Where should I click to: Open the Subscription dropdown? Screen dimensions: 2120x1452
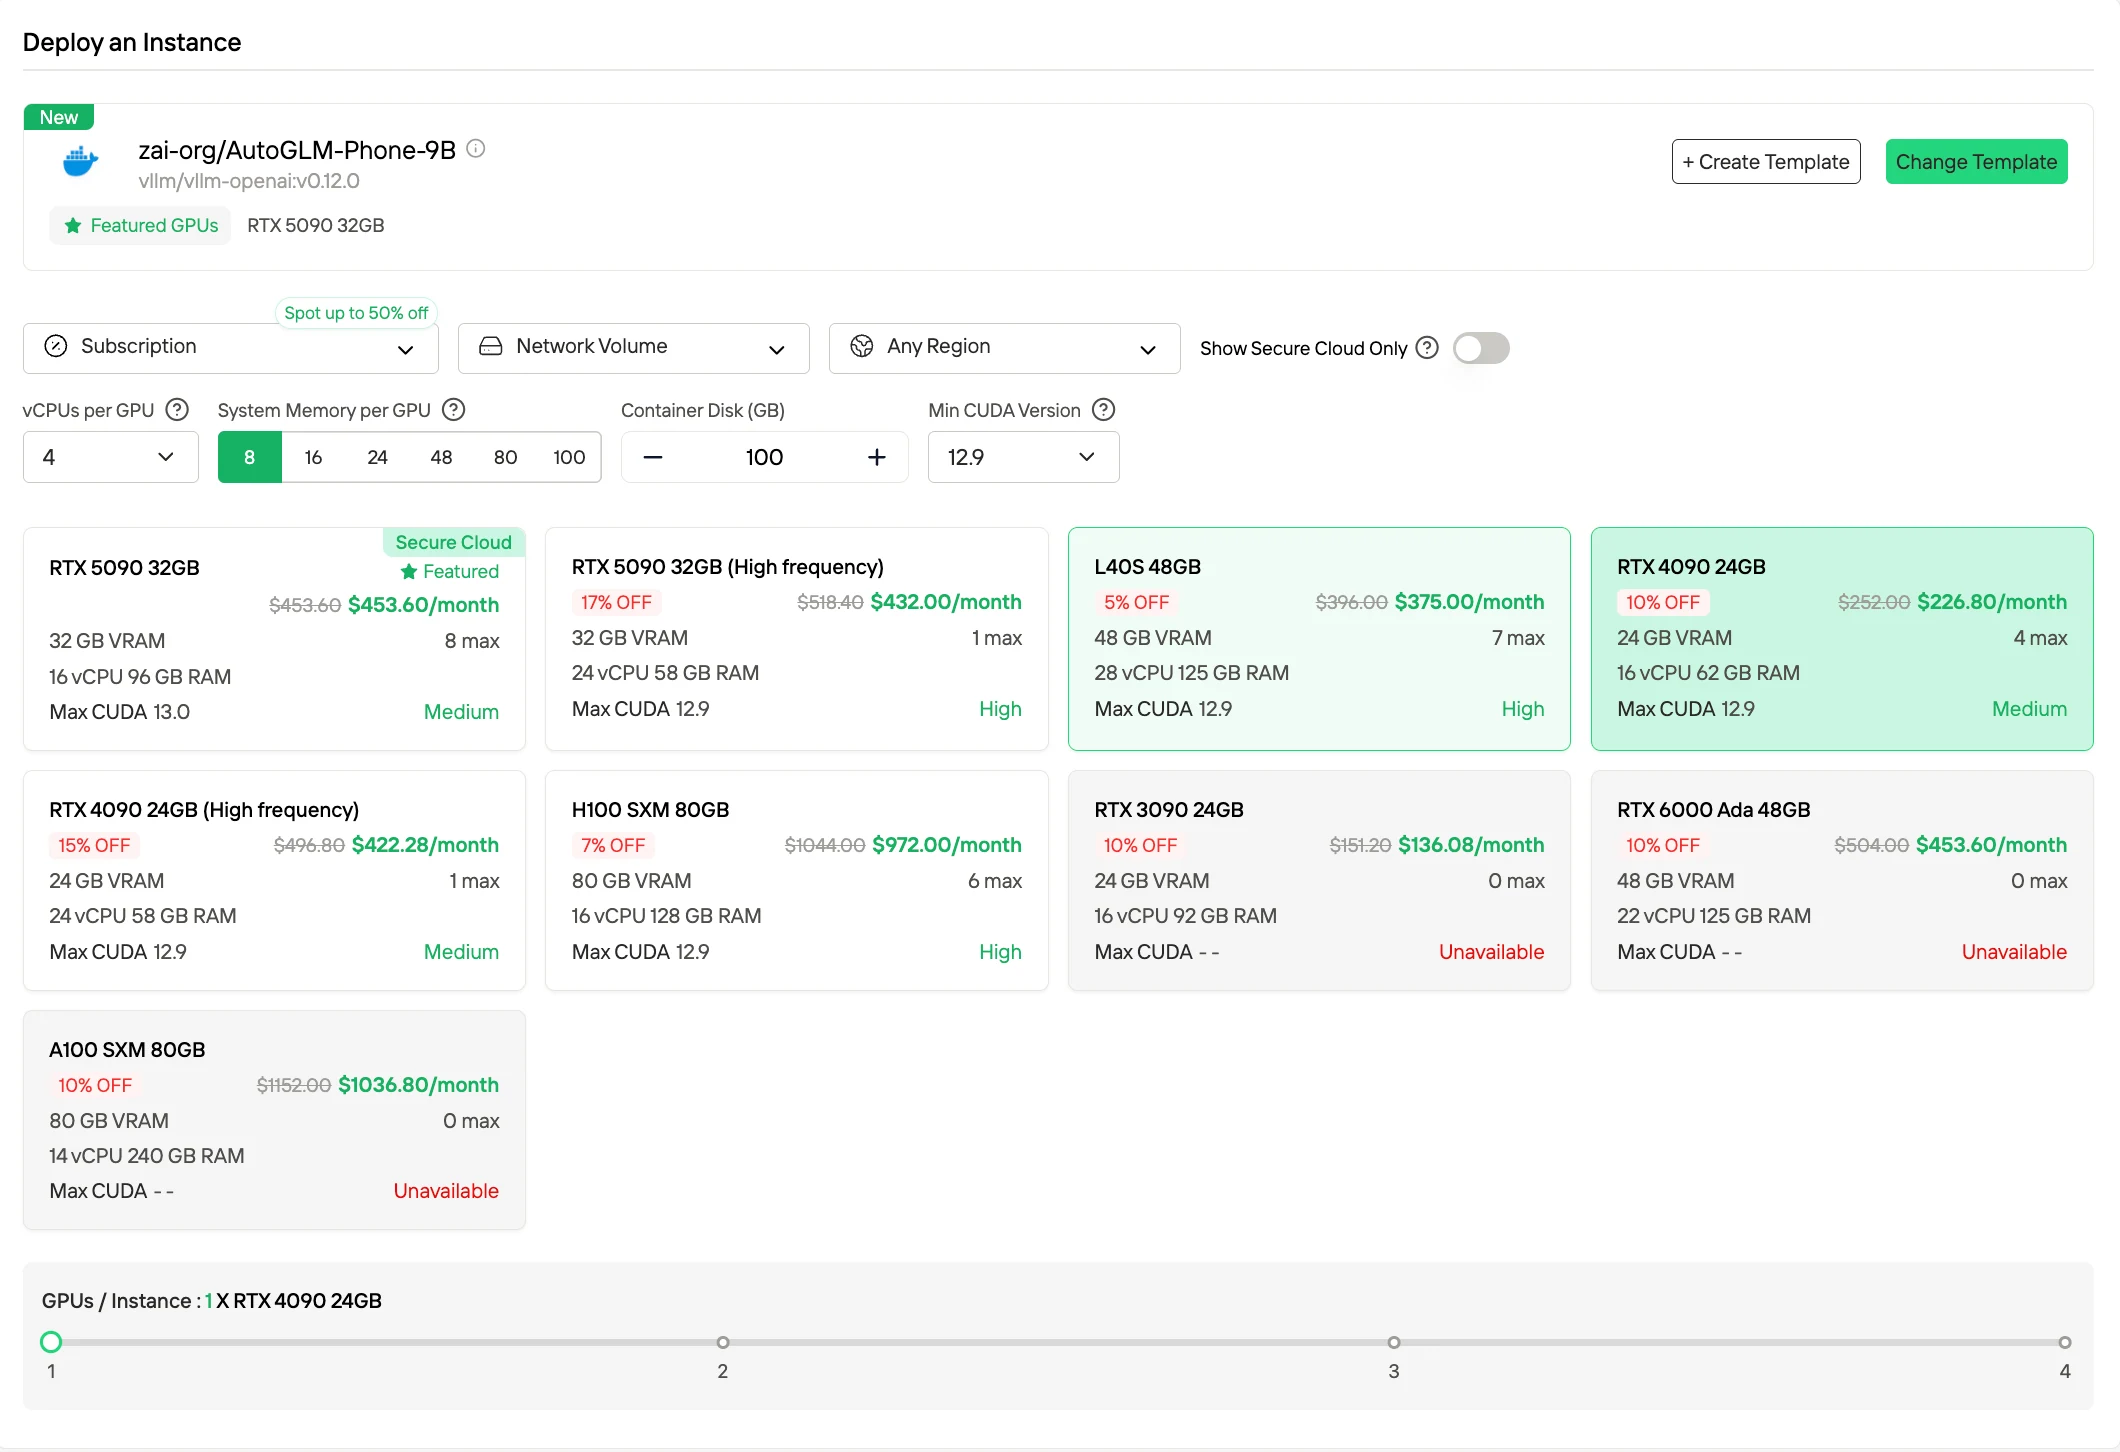pos(230,348)
